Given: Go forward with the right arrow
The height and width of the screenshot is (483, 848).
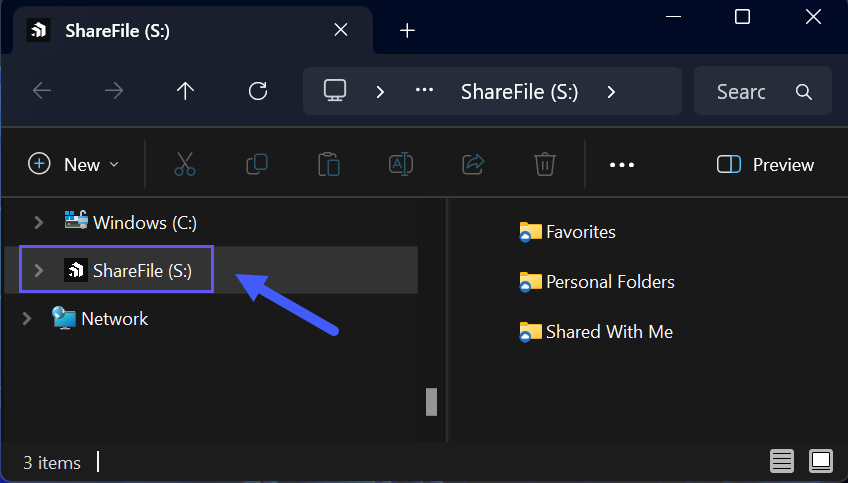Looking at the screenshot, I should tap(114, 91).
